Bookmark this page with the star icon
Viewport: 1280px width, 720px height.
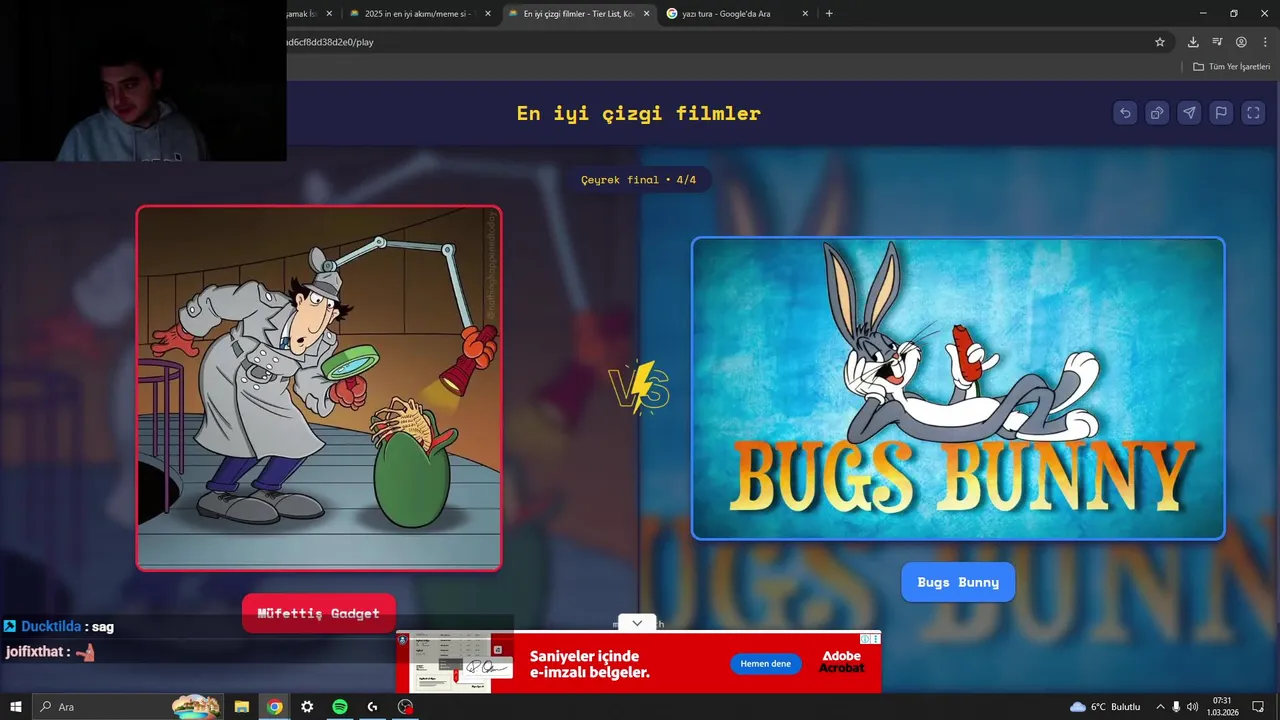pyautogui.click(x=1160, y=42)
